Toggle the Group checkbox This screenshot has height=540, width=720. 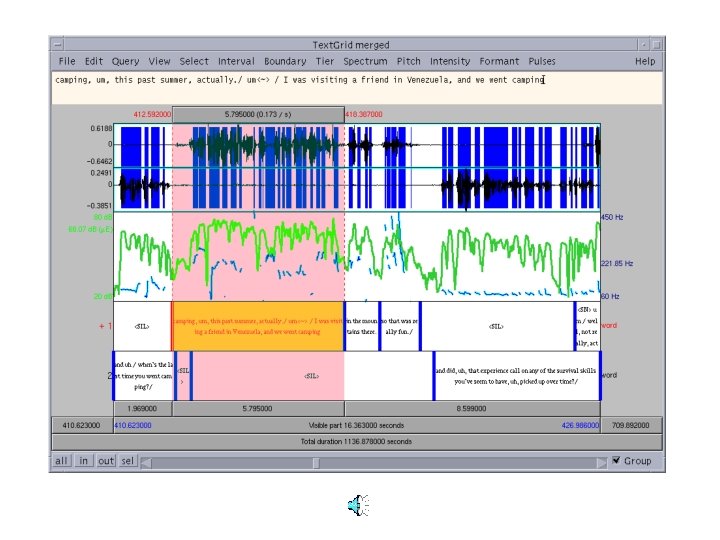[616, 460]
